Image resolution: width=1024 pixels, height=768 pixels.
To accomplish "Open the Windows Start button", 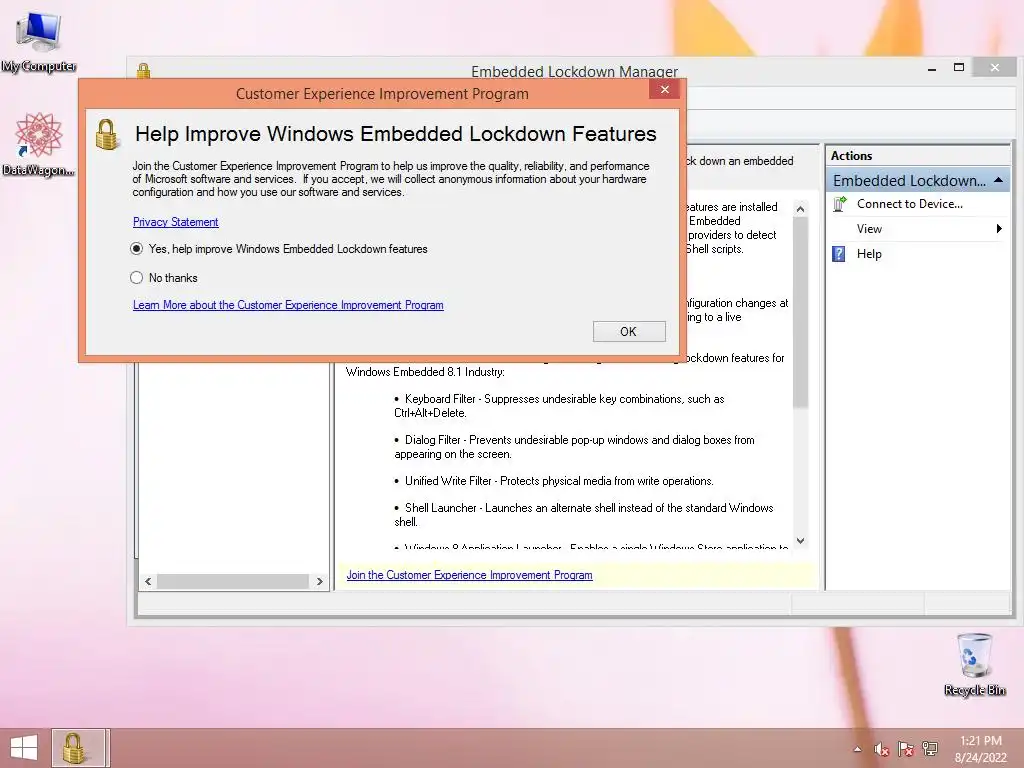I will (x=24, y=748).
